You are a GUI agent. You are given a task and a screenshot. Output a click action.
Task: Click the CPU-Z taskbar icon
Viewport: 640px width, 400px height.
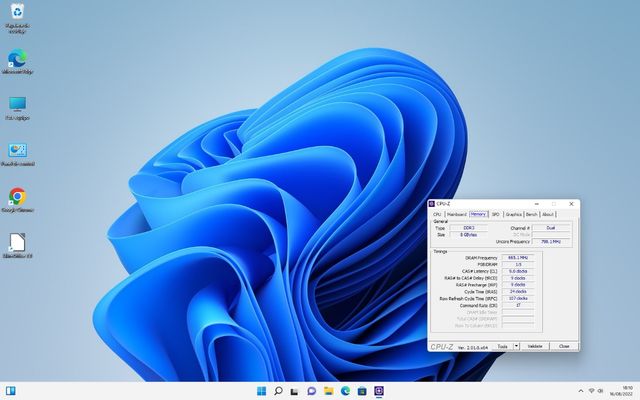pyautogui.click(x=379, y=391)
